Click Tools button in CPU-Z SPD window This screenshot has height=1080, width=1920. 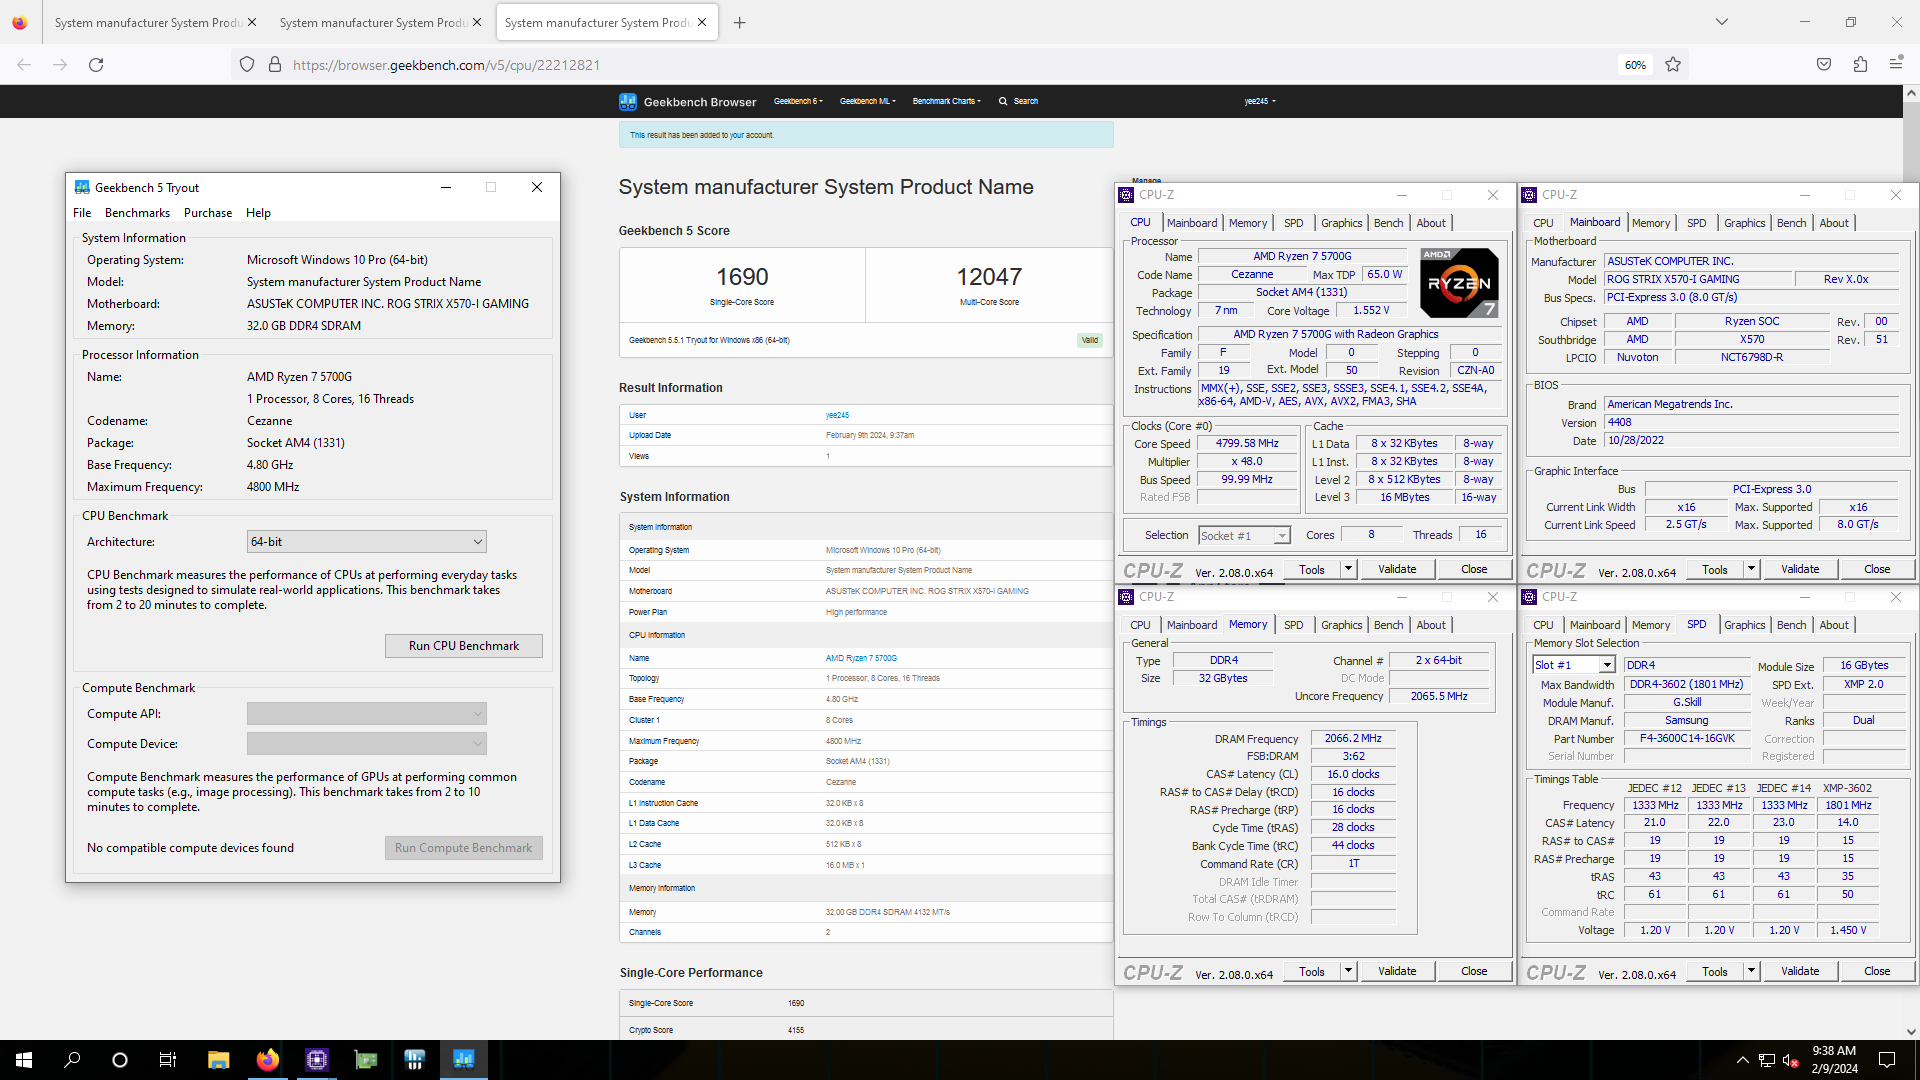(x=1714, y=971)
